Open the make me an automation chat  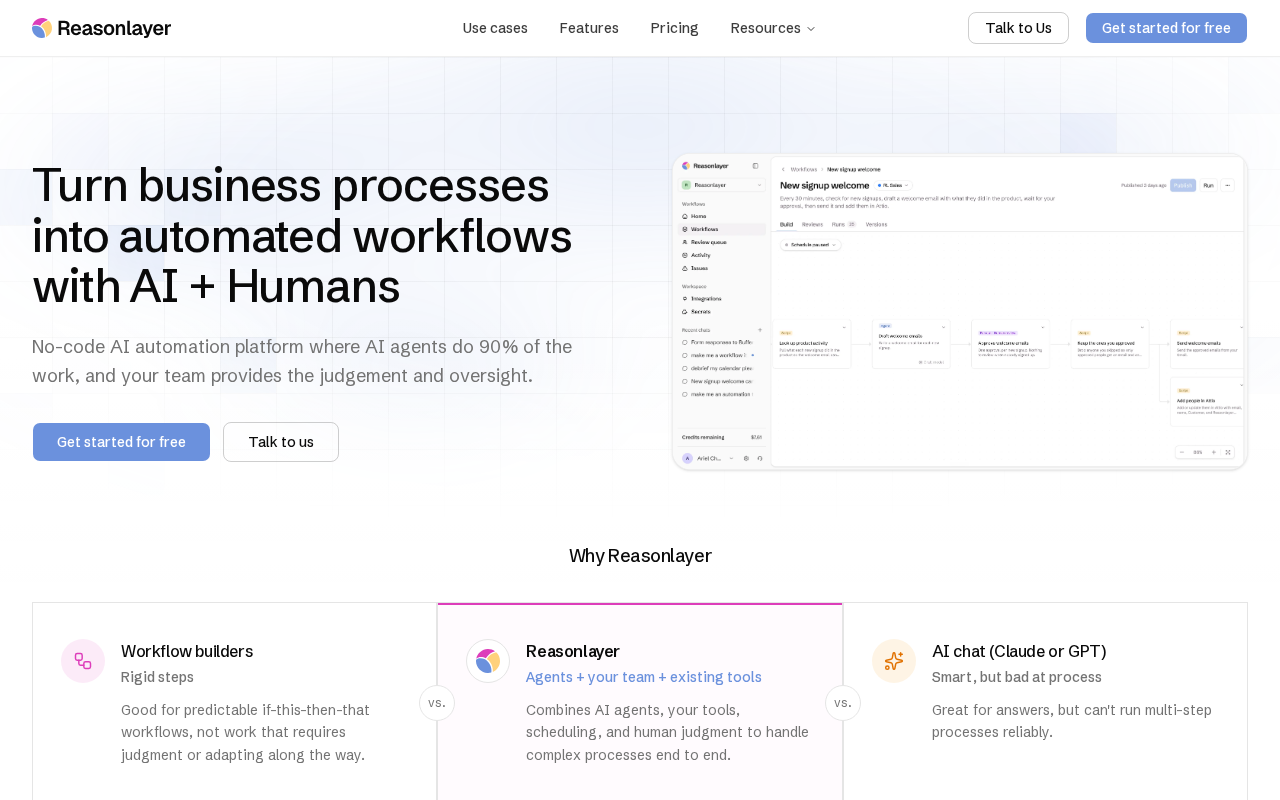[x=718, y=394]
